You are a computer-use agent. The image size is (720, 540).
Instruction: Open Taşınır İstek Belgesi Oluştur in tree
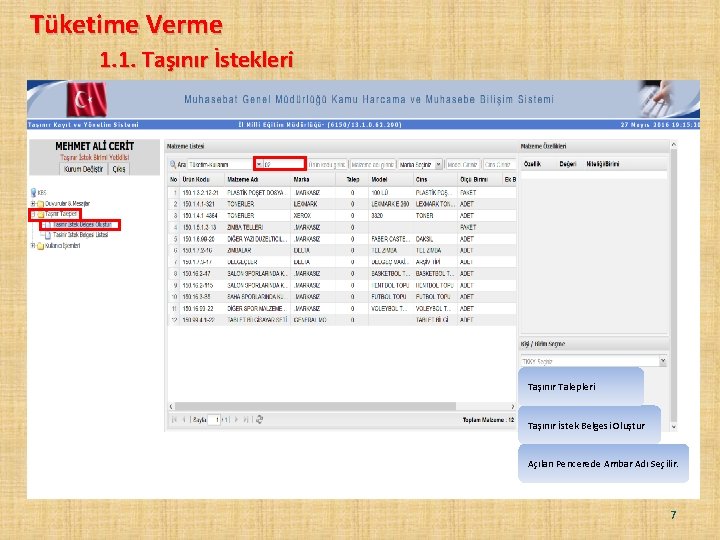82,225
